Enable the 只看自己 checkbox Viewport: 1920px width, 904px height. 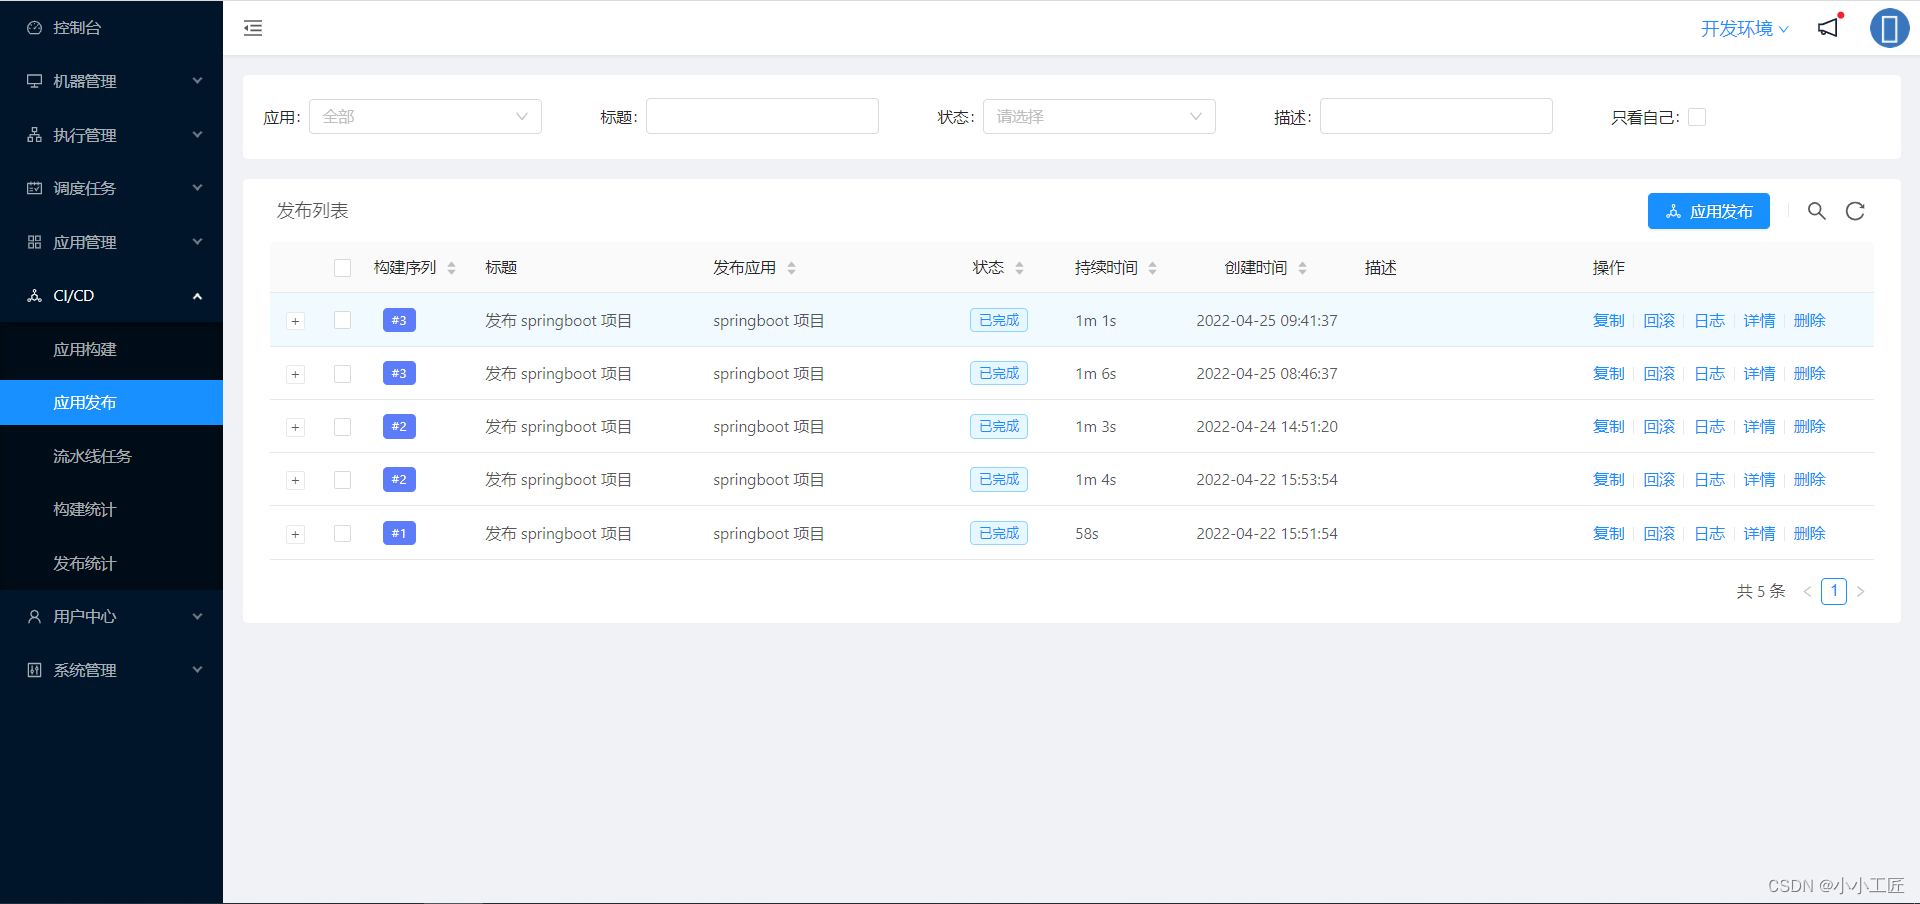(x=1697, y=117)
